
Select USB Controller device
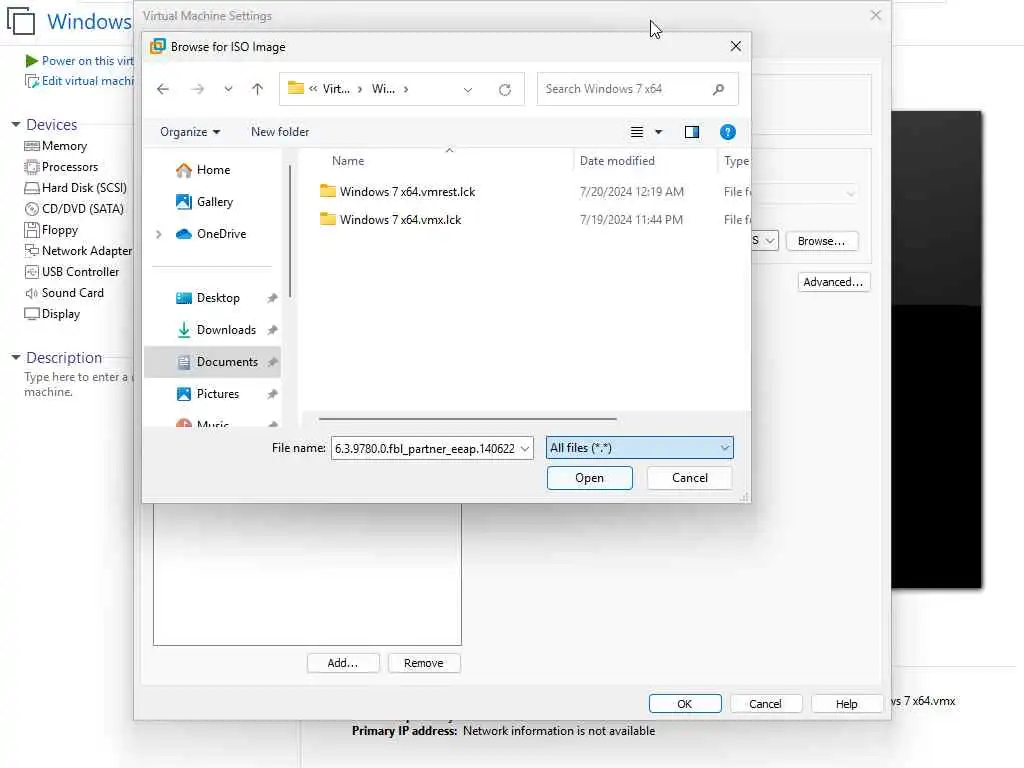pyautogui.click(x=72, y=272)
